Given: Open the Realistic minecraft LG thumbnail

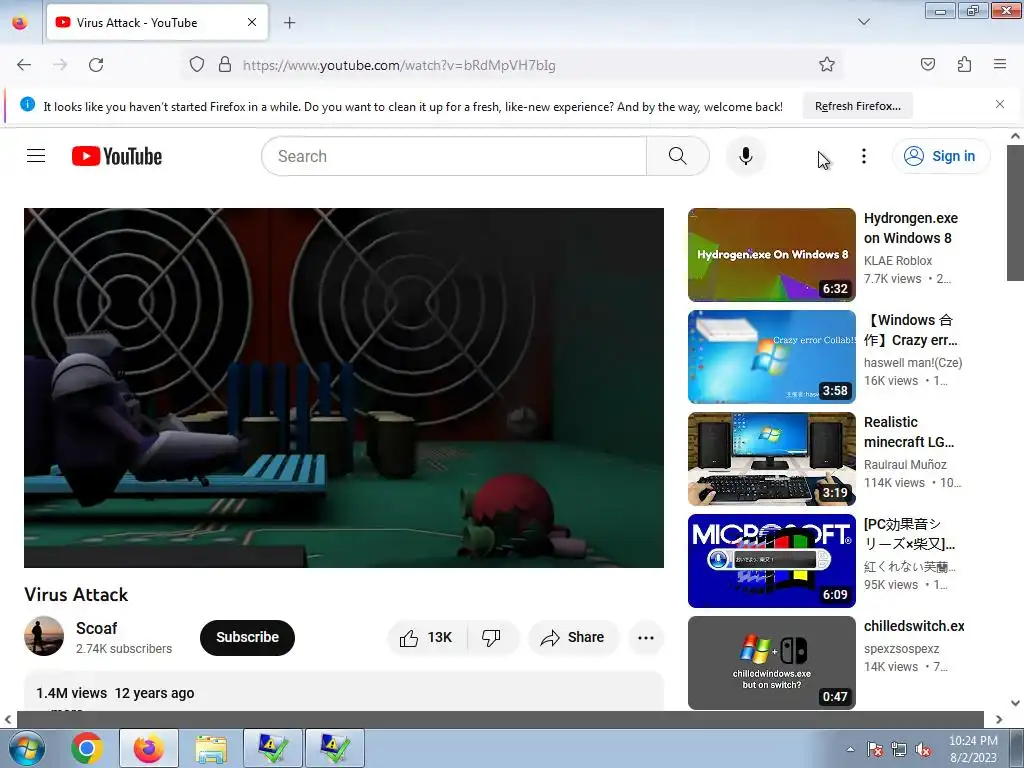Looking at the screenshot, I should coord(772,458).
